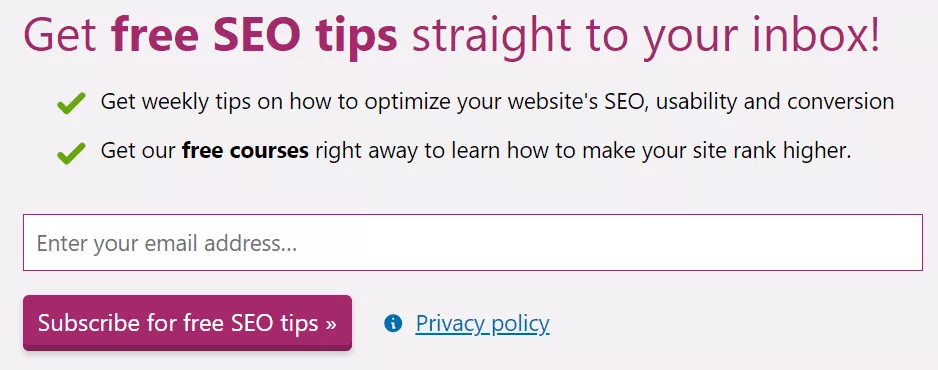Open the Privacy policy link
The width and height of the screenshot is (938, 370).
point(482,323)
